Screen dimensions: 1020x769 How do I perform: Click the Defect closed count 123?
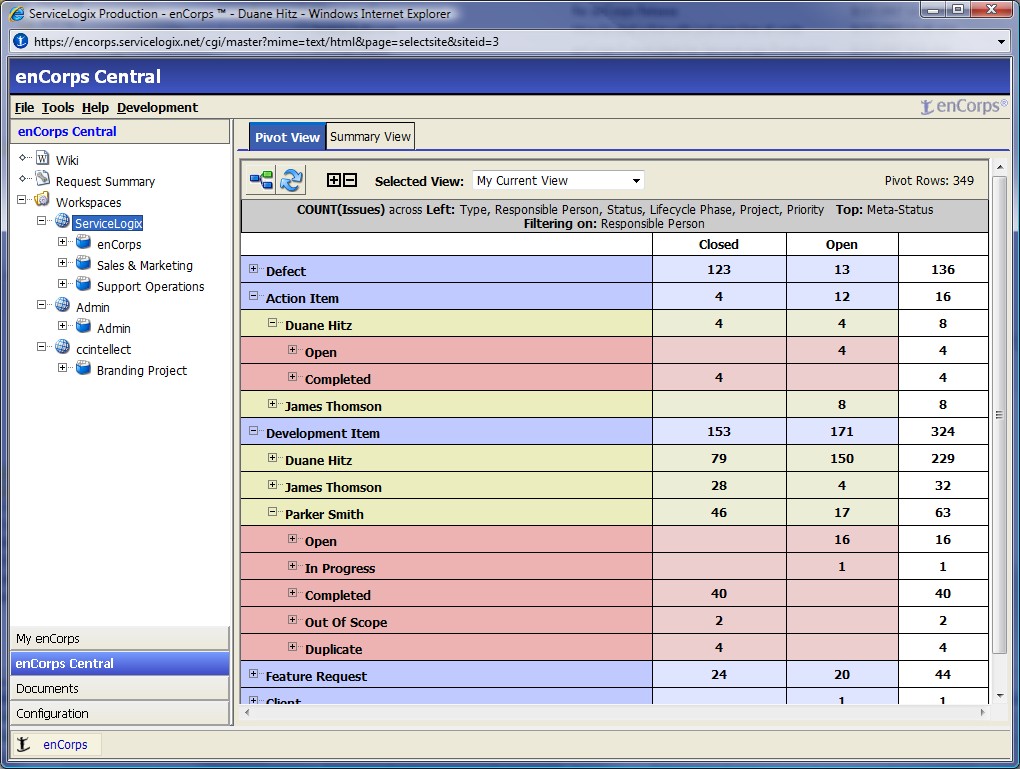tap(719, 269)
